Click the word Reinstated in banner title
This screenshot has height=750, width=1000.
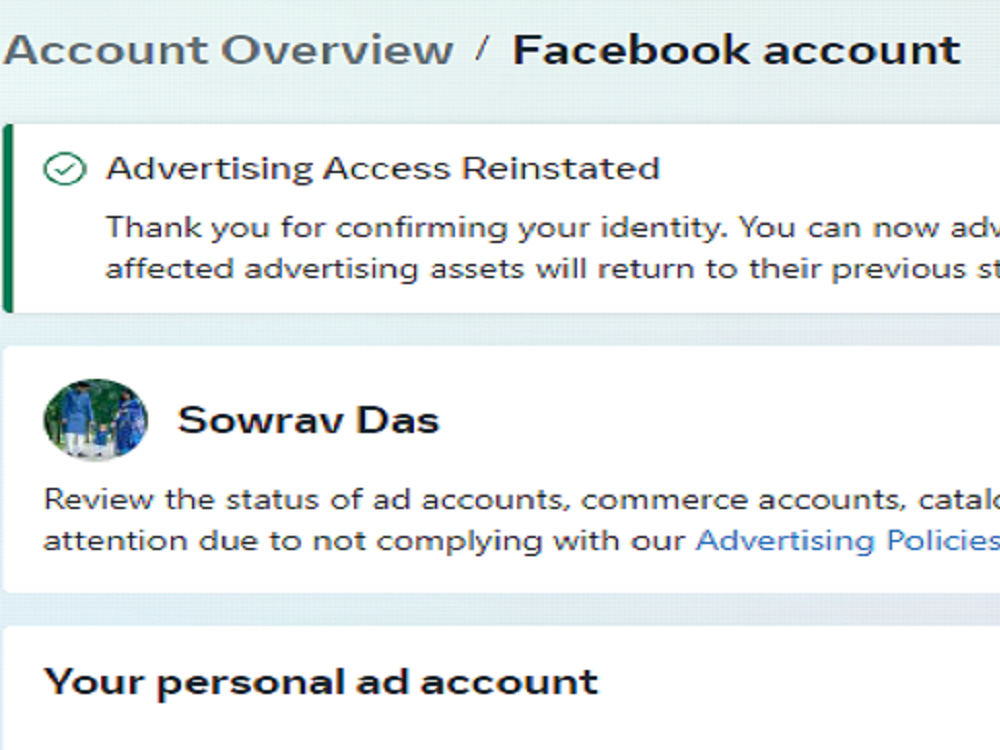pyautogui.click(x=561, y=169)
